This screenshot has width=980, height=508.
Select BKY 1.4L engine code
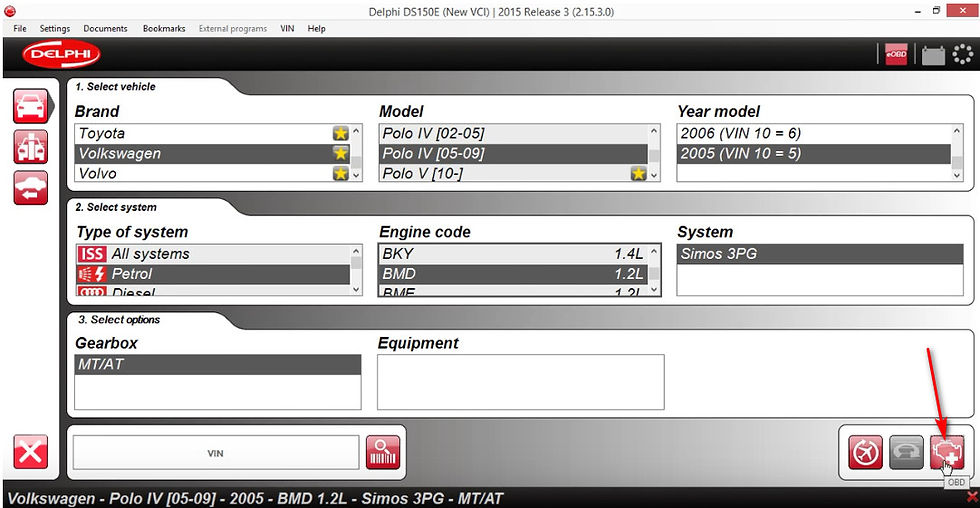513,254
